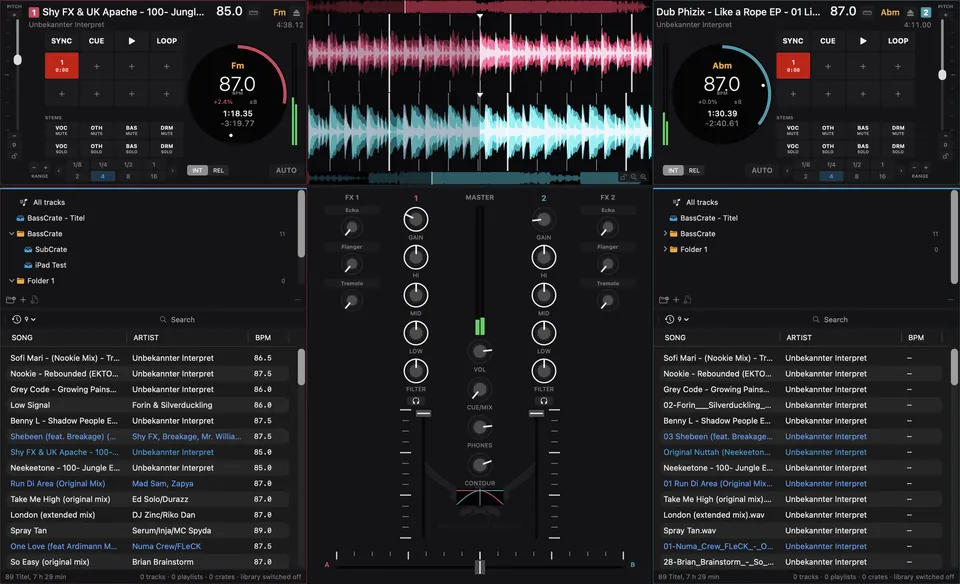Eject the track from deck 1
This screenshot has height=584, width=960.
coord(296,13)
